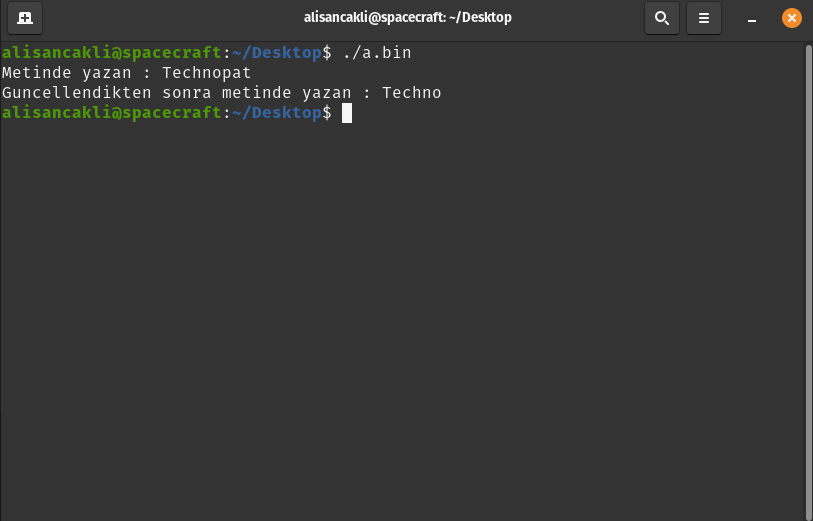
Task: Click the blue ~/Desktop on first prompt
Action: (276, 52)
